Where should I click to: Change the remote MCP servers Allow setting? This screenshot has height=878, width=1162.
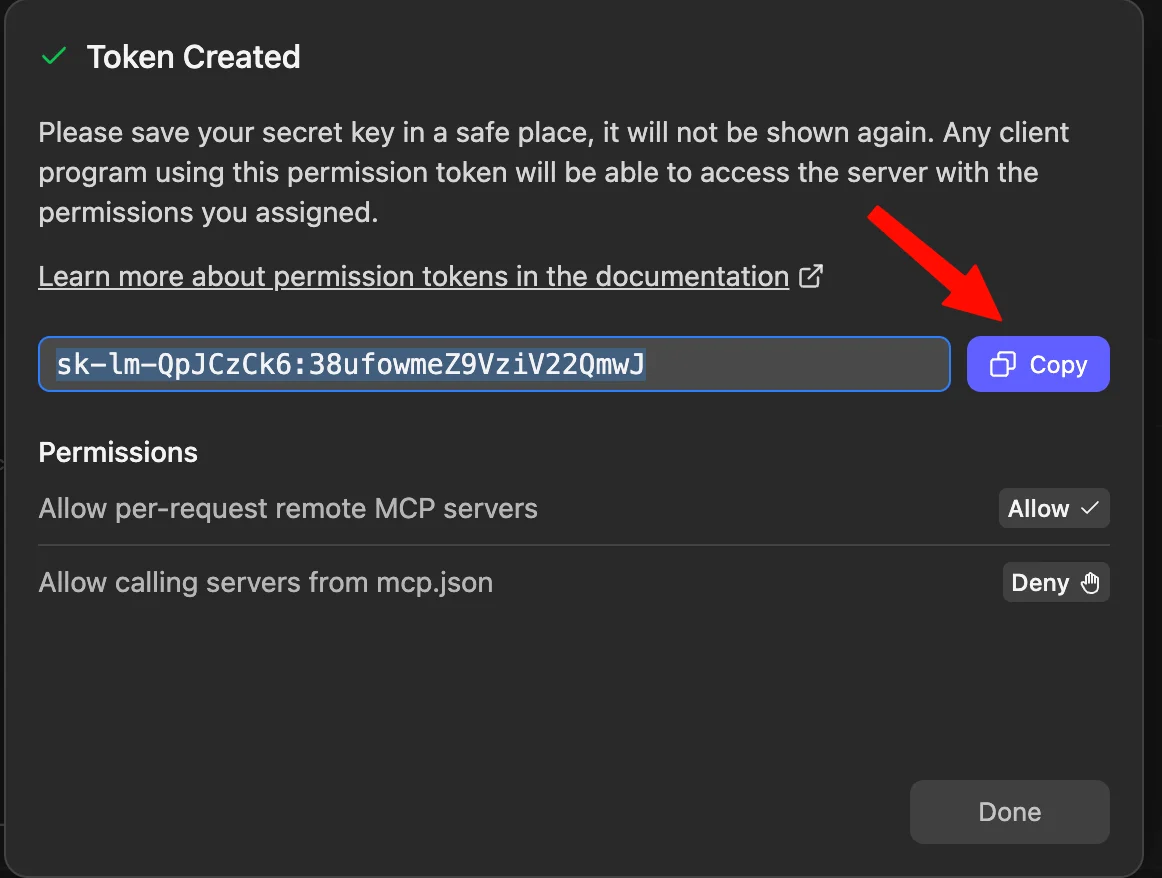[1054, 508]
